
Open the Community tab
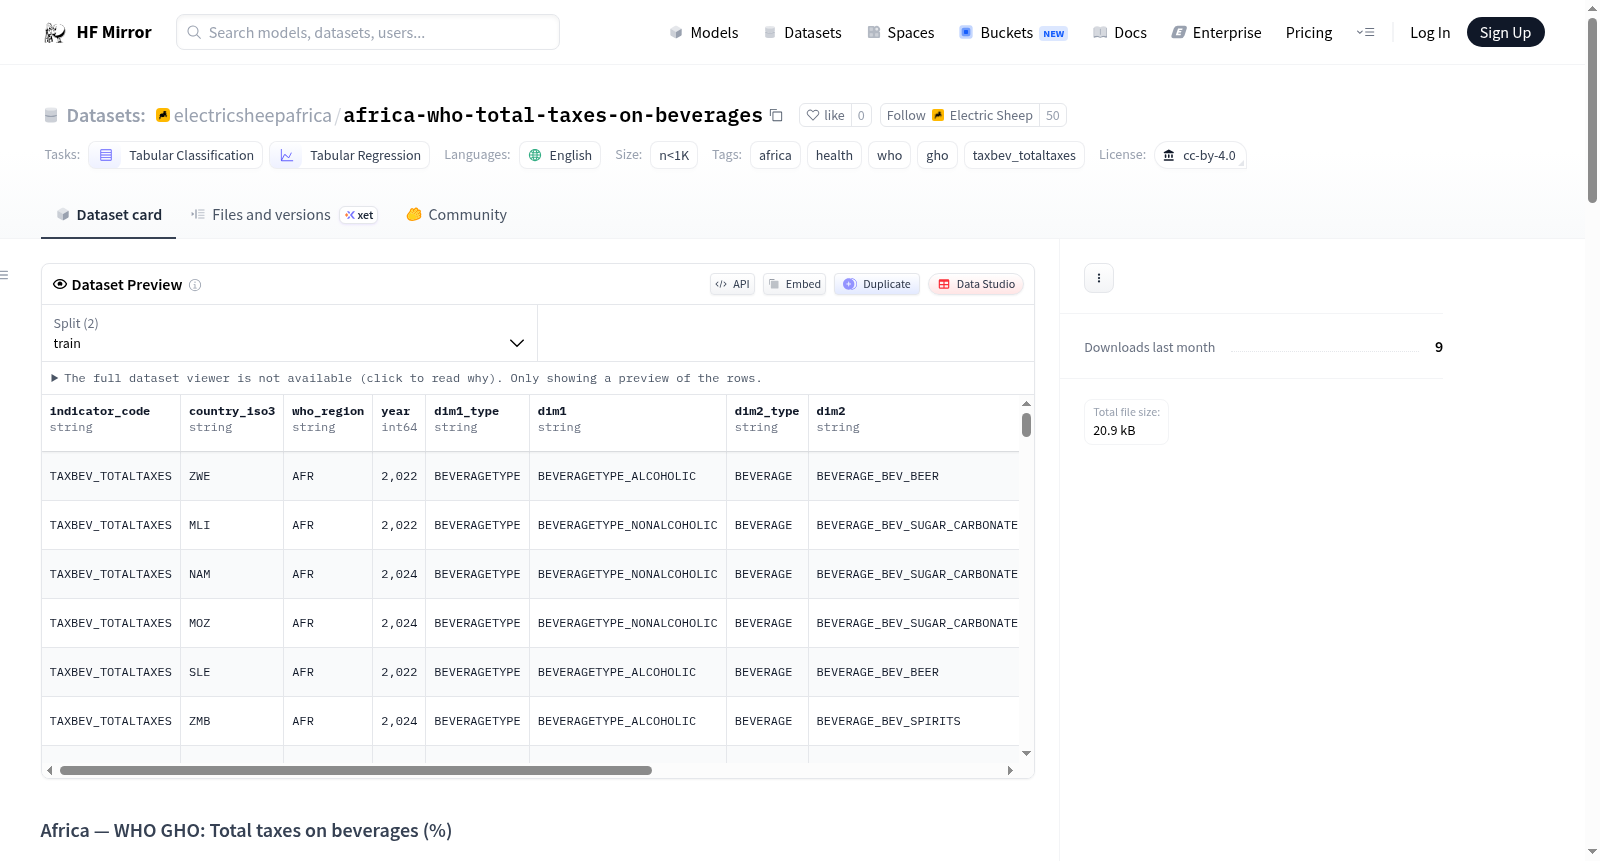456,215
